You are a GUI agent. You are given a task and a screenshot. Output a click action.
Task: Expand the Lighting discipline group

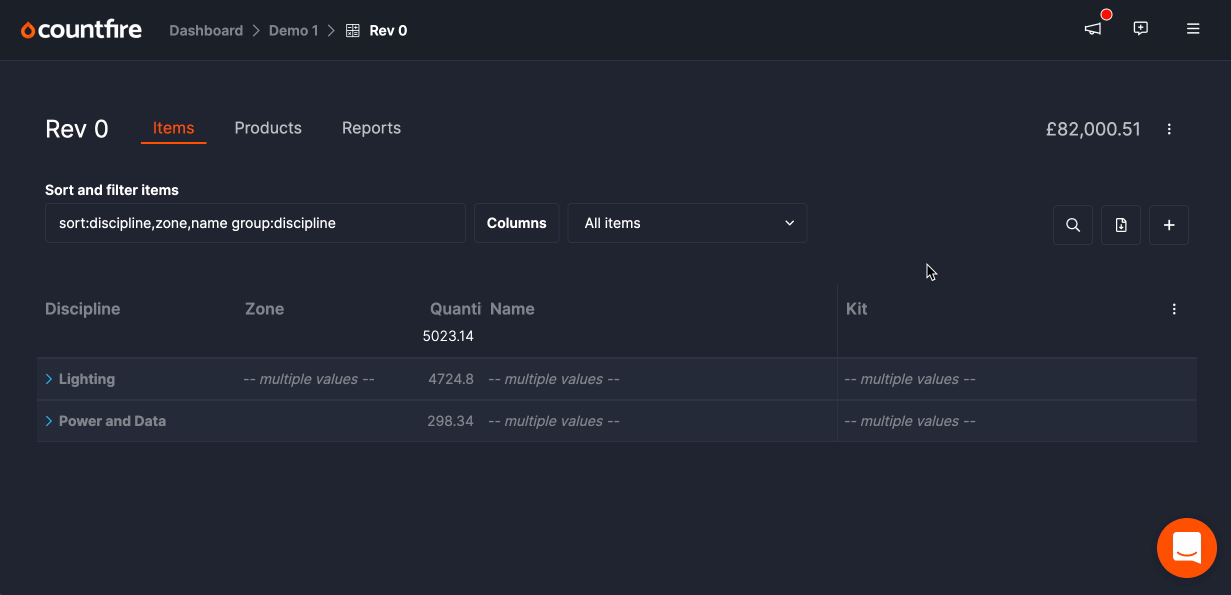pyautogui.click(x=49, y=379)
